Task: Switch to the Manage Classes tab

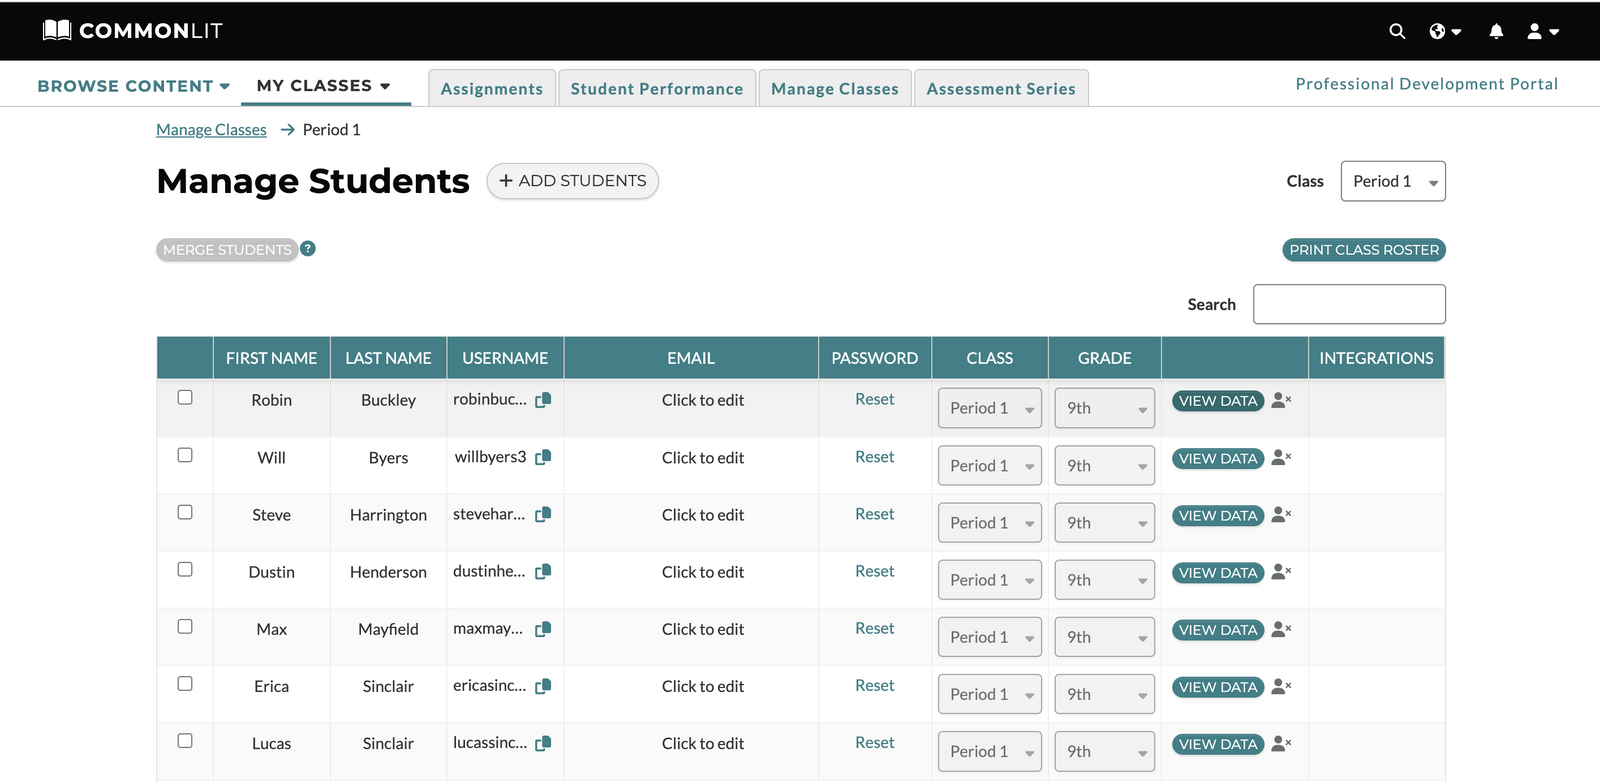Action: 835,88
